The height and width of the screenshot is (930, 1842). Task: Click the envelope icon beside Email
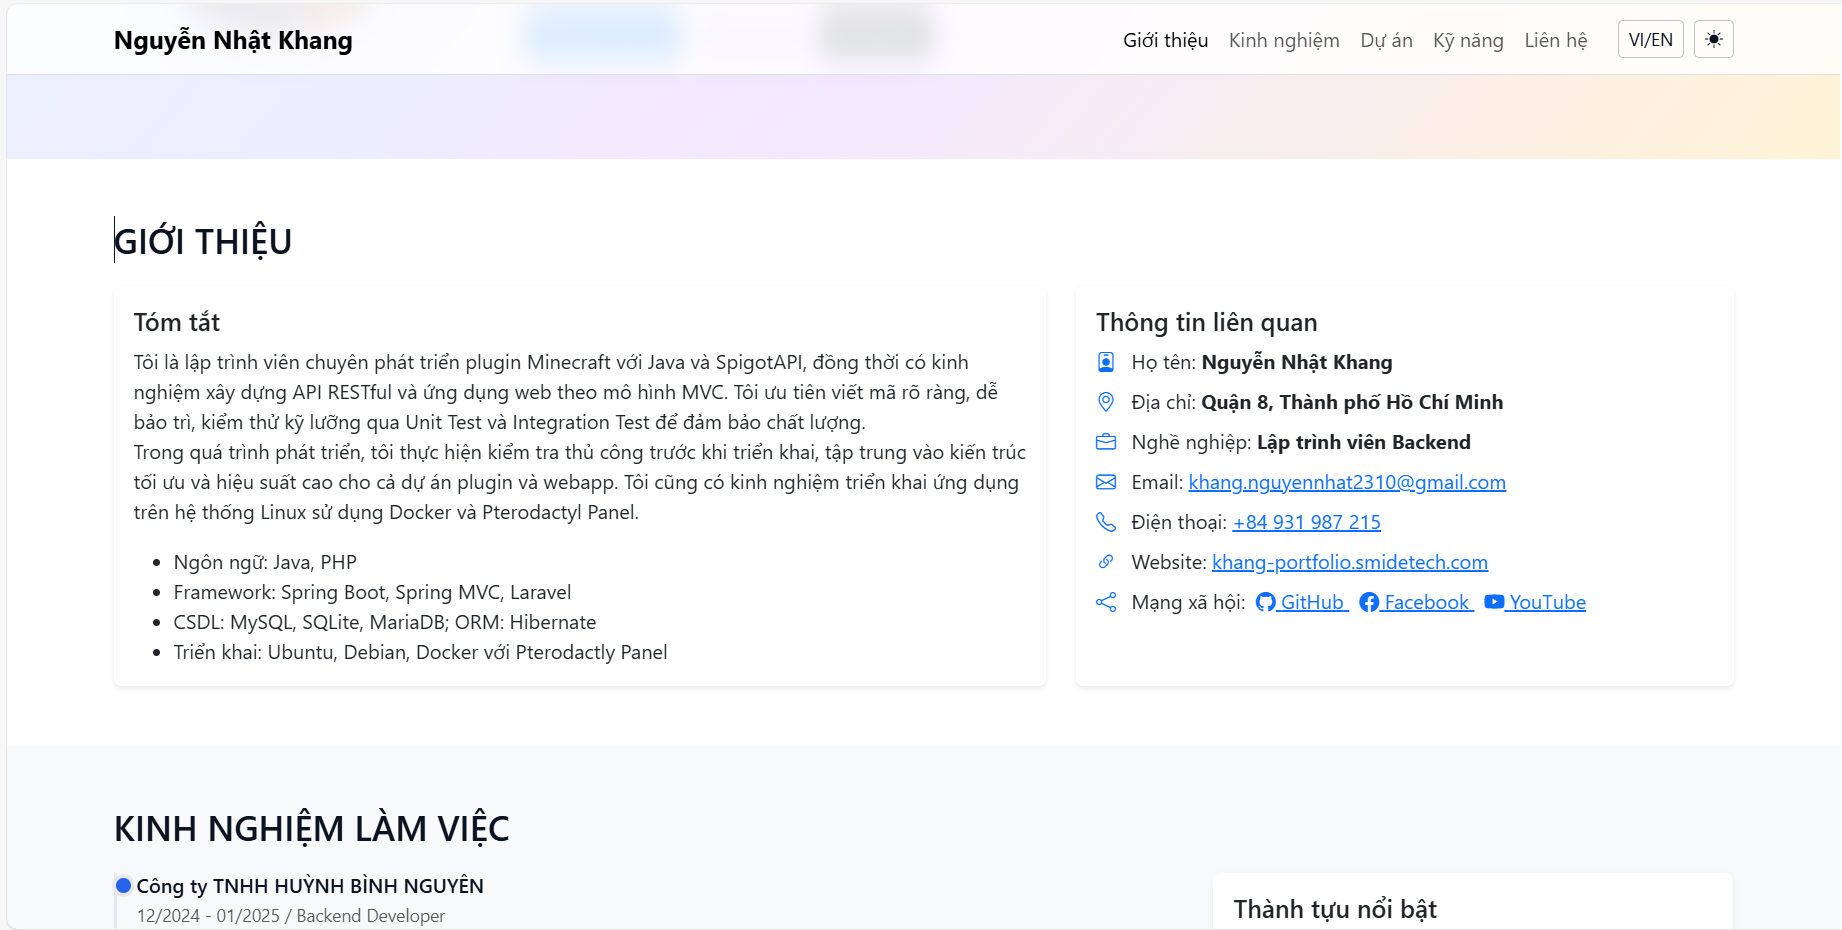1106,482
